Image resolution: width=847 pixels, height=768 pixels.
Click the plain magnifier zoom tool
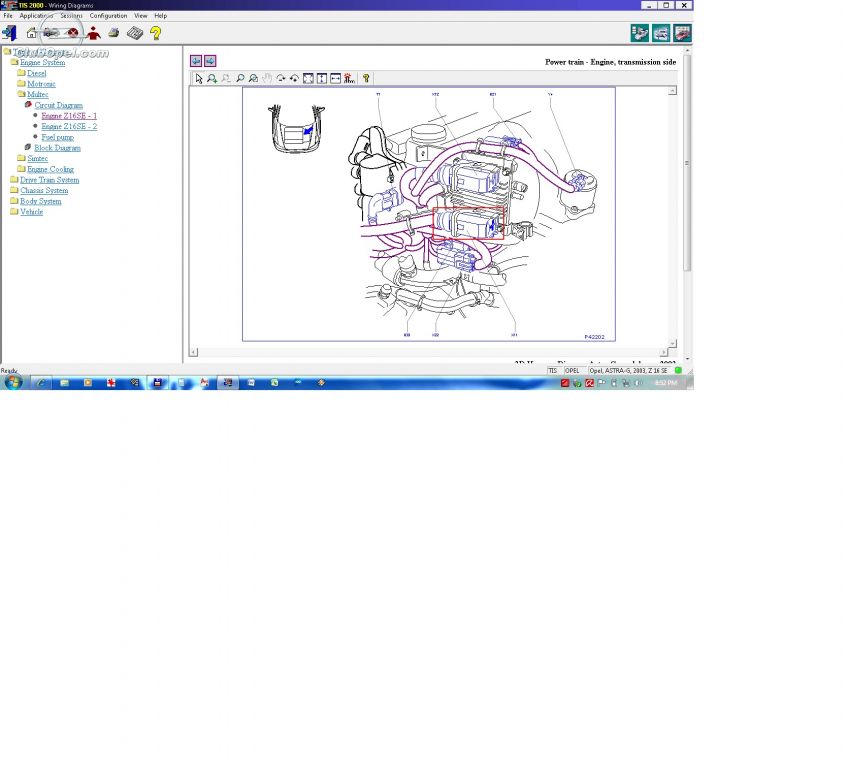pos(240,79)
